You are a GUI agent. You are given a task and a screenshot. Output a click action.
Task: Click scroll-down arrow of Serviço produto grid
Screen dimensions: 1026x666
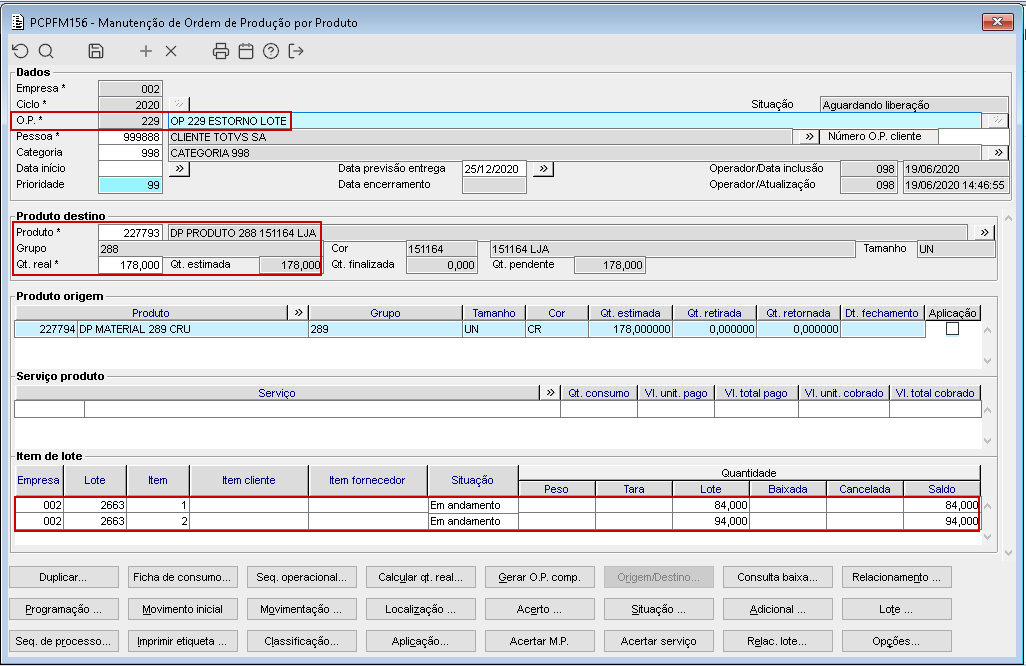[x=987, y=441]
